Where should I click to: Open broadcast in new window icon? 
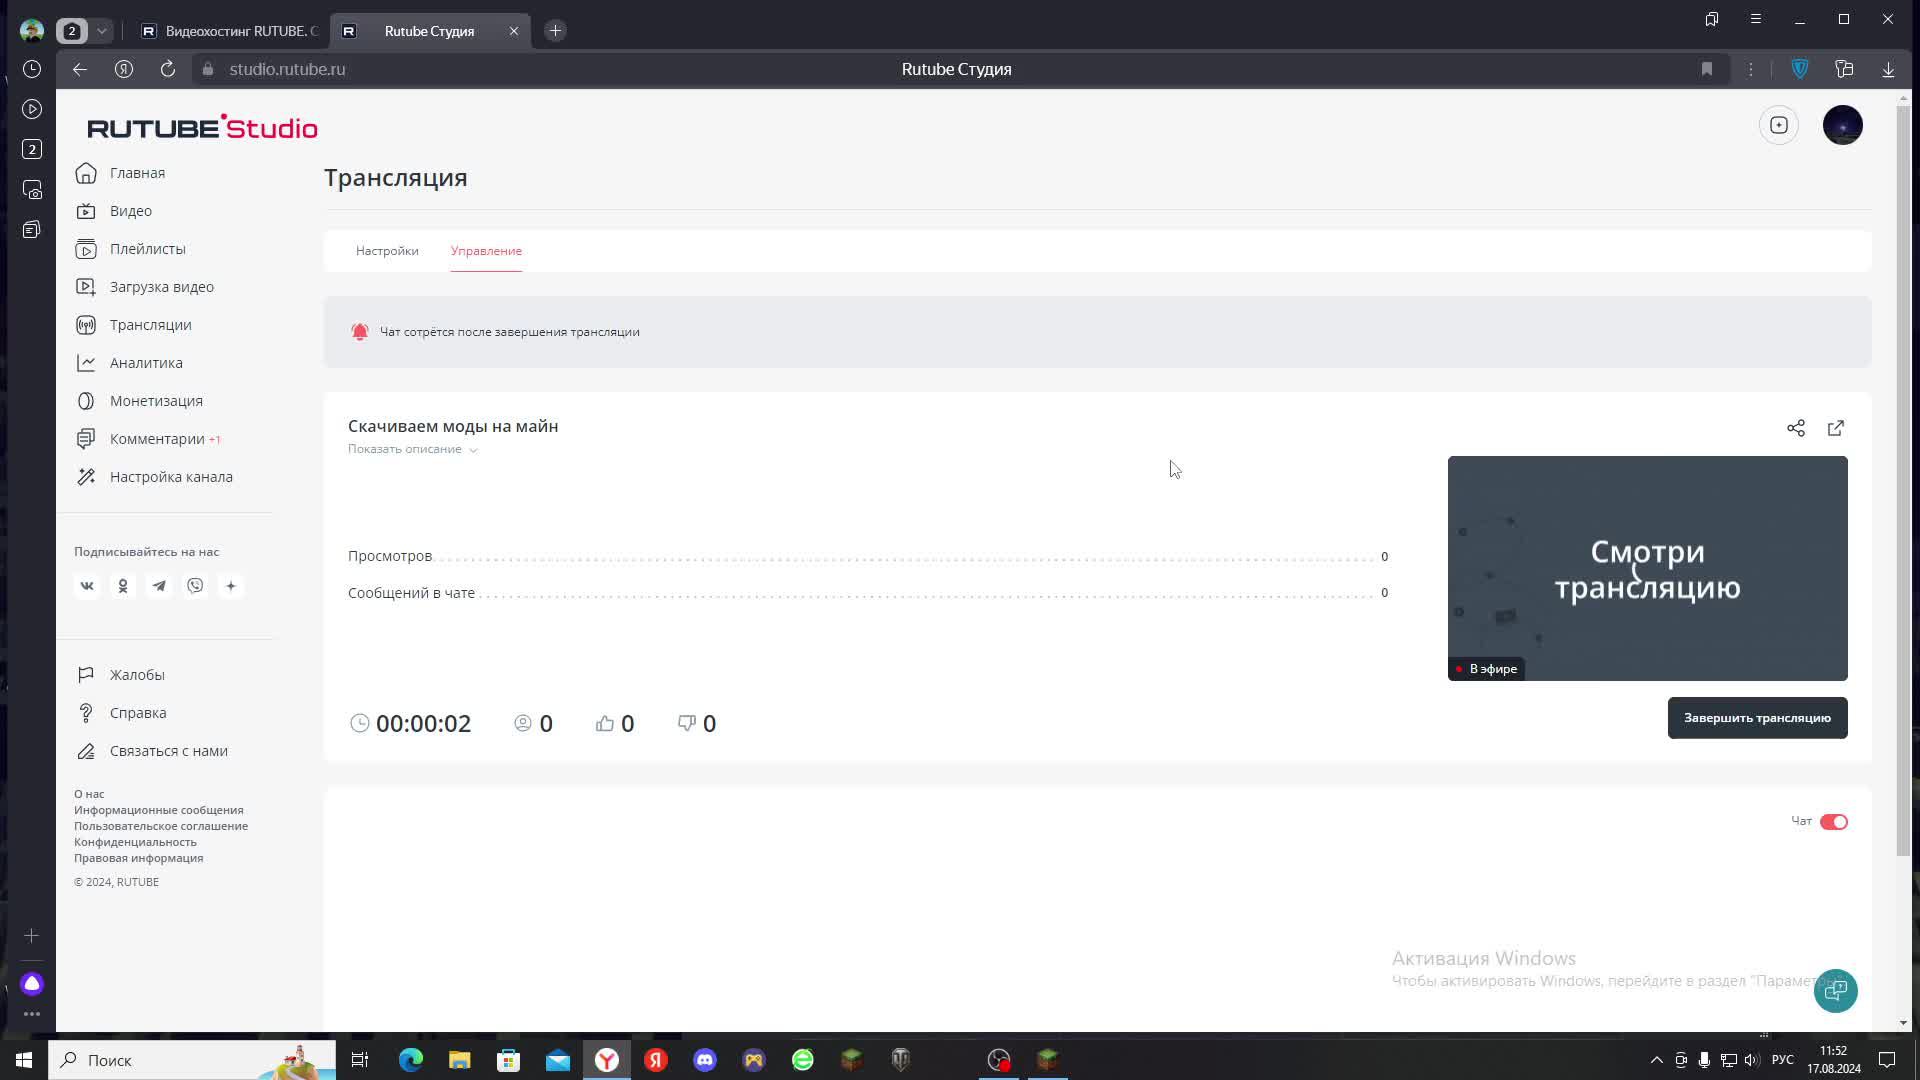point(1836,428)
